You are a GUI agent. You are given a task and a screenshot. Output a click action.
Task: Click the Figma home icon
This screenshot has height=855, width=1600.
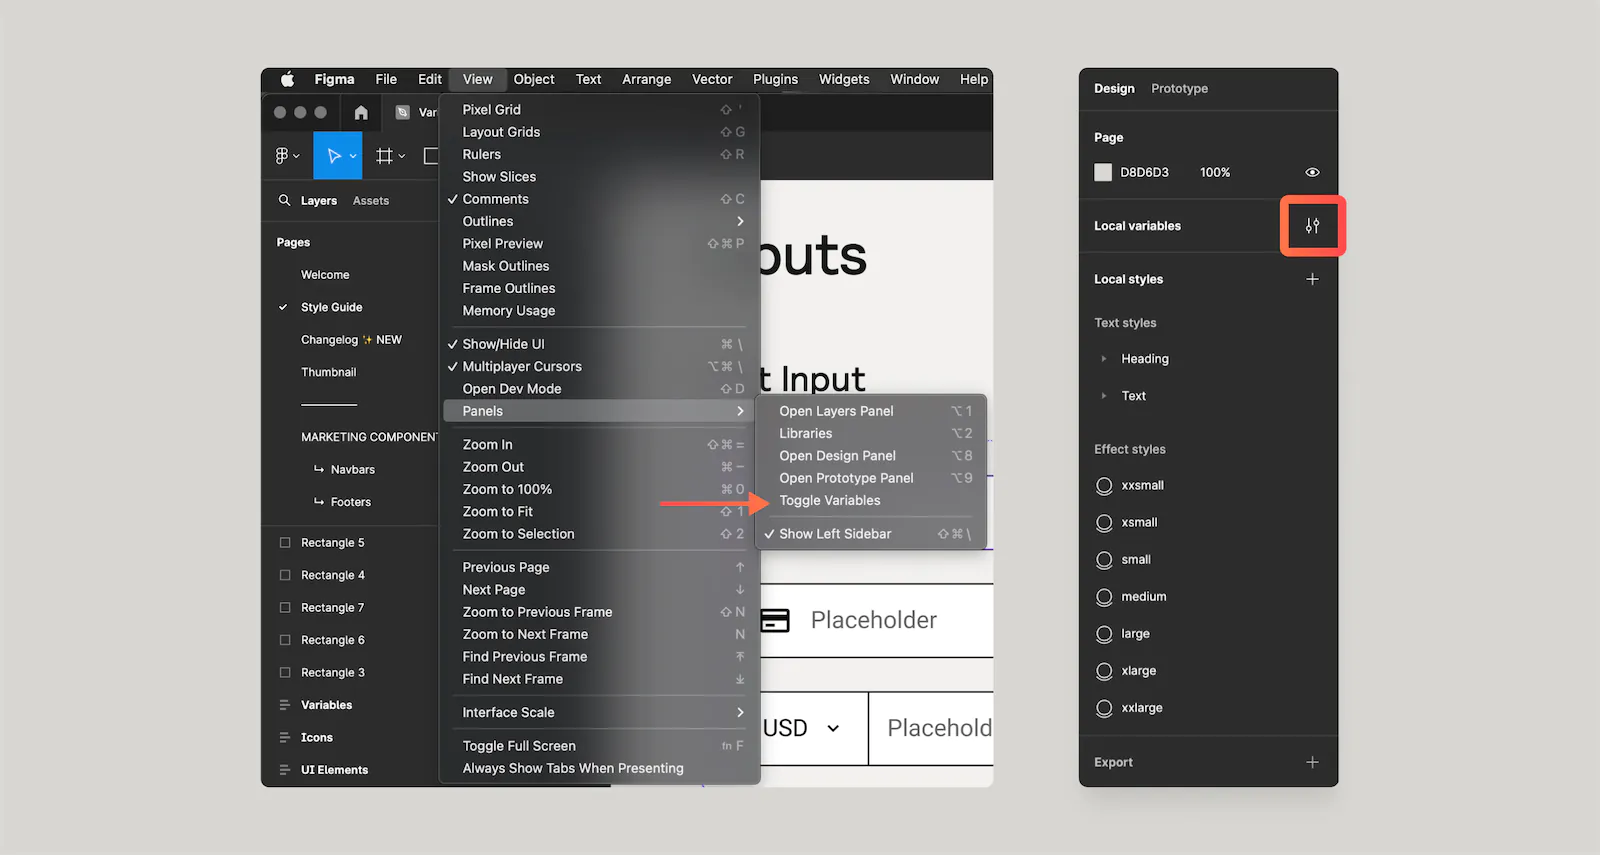click(361, 112)
